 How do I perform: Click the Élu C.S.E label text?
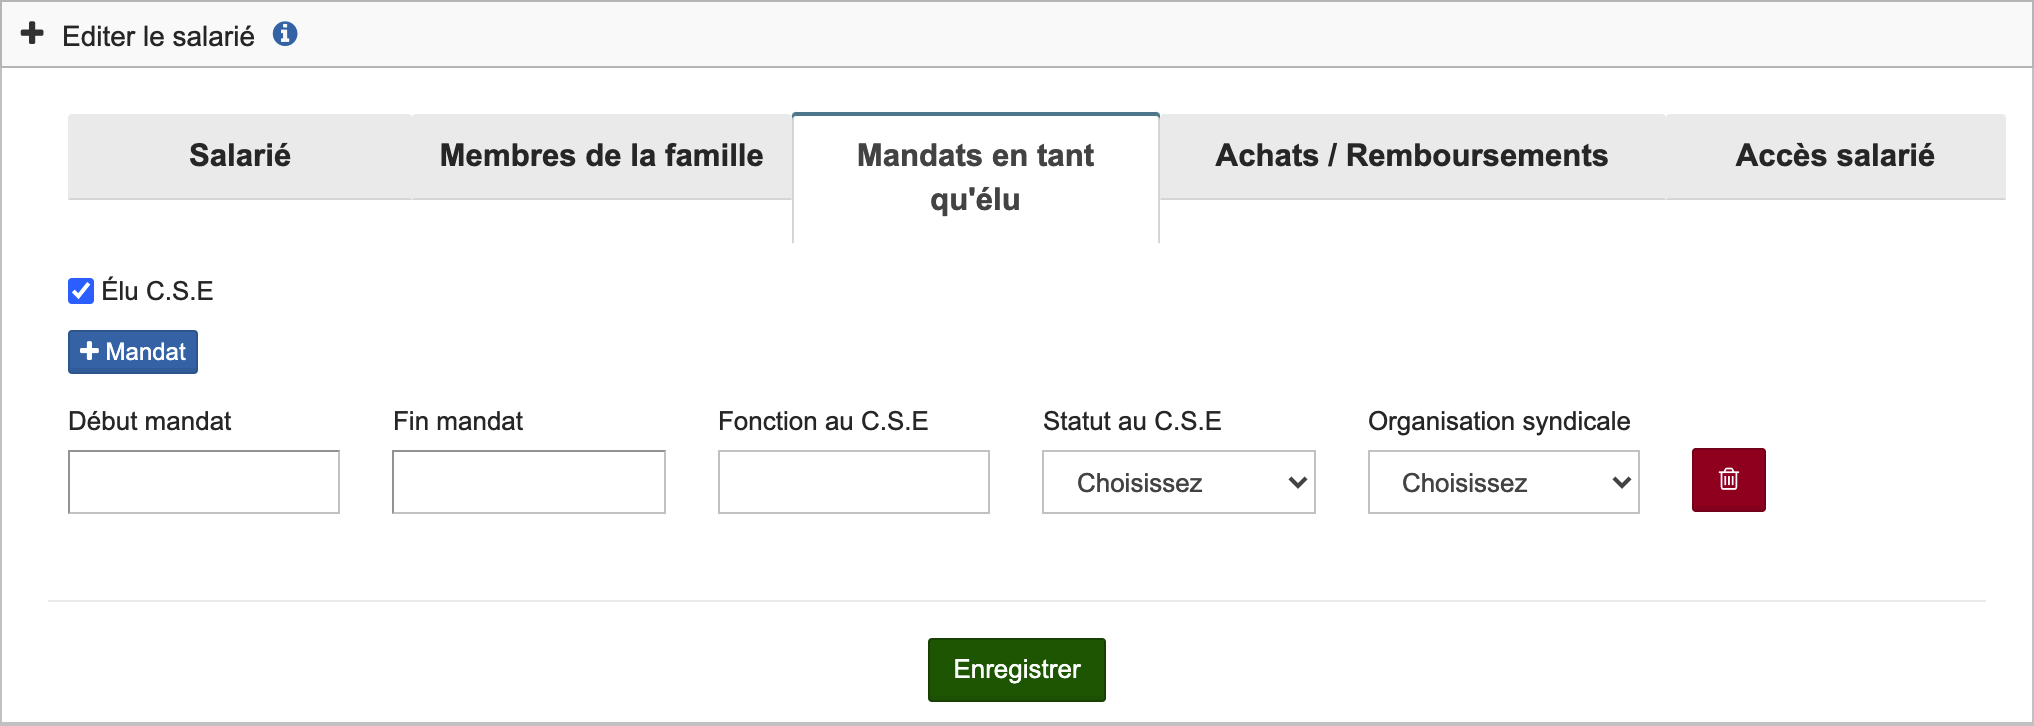click(x=157, y=291)
